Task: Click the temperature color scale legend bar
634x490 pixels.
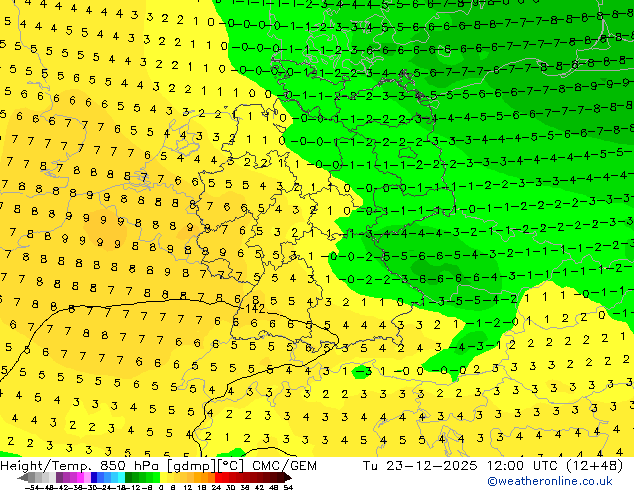Action: pyautogui.click(x=154, y=477)
